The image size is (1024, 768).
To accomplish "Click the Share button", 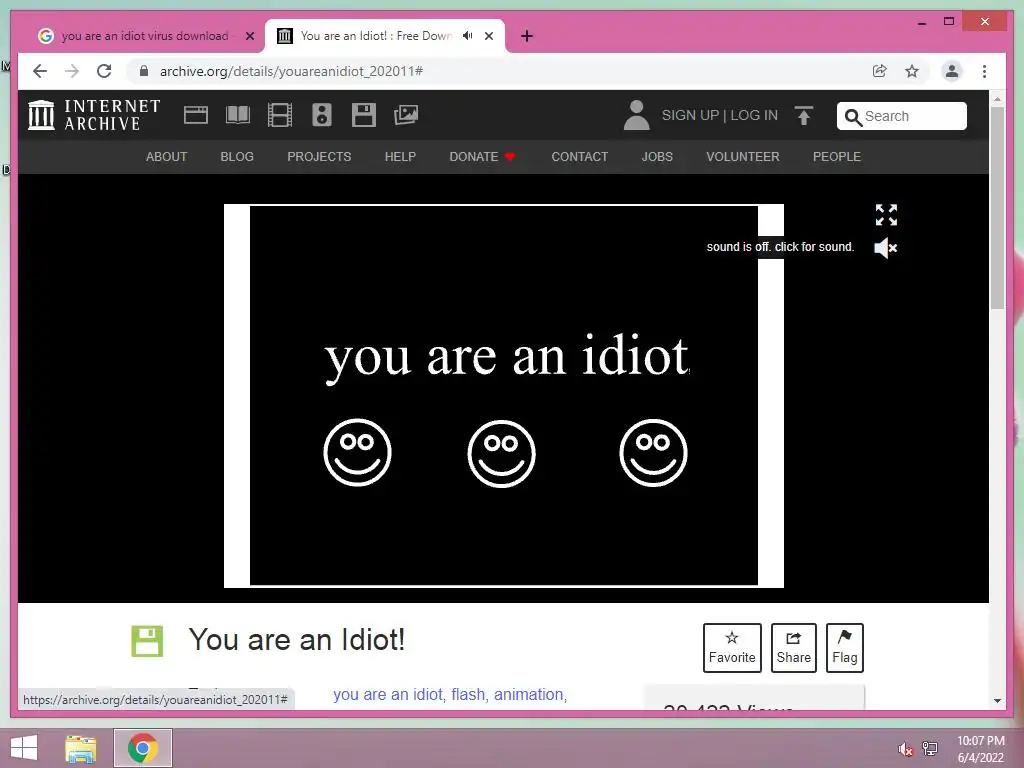I will (793, 648).
